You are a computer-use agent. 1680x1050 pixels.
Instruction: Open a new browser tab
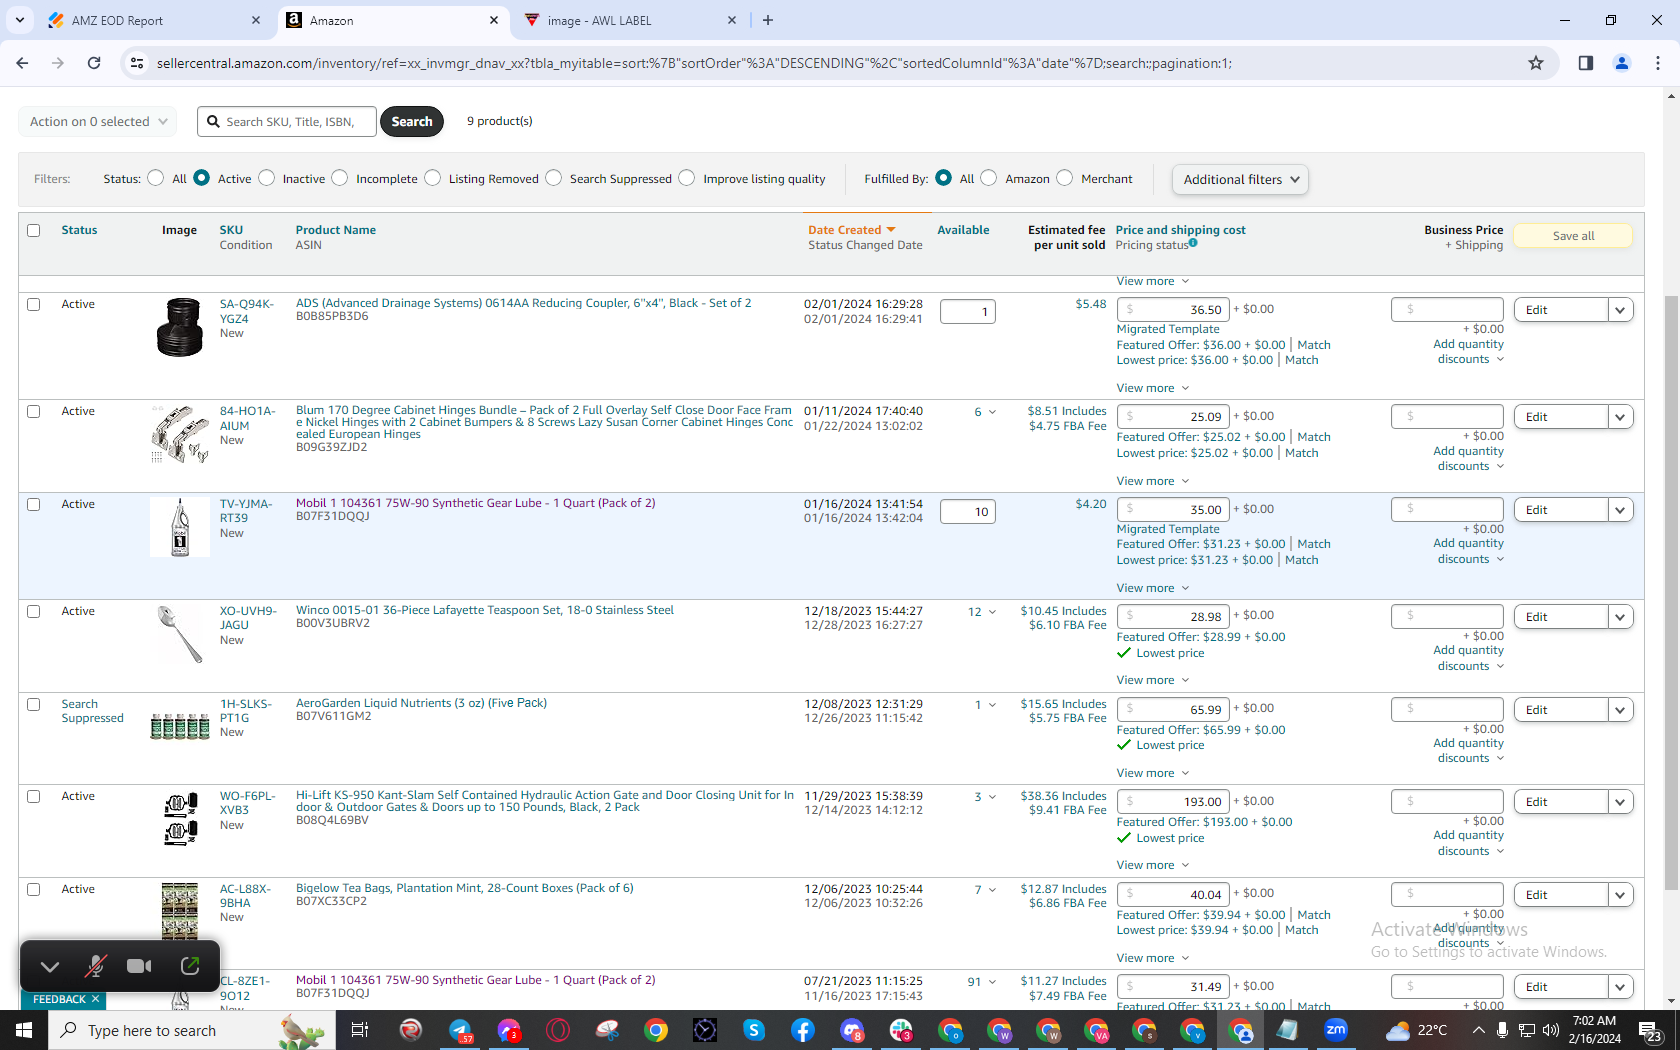click(768, 20)
